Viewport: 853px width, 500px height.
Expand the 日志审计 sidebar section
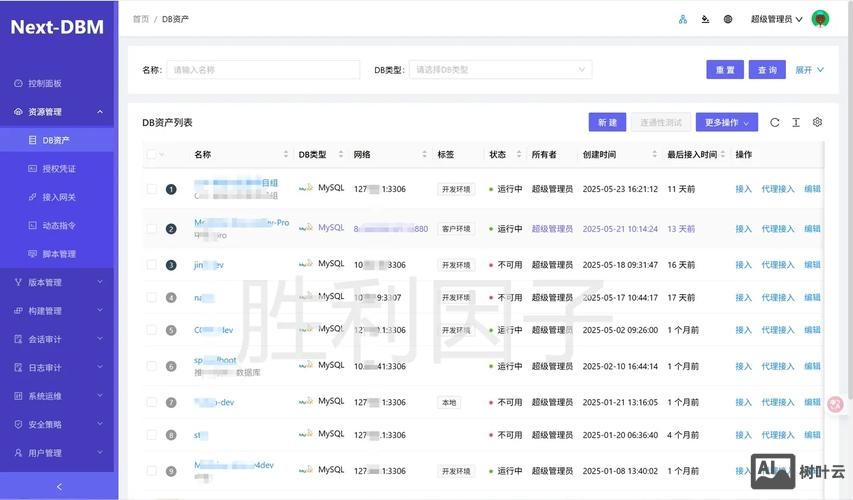57,367
